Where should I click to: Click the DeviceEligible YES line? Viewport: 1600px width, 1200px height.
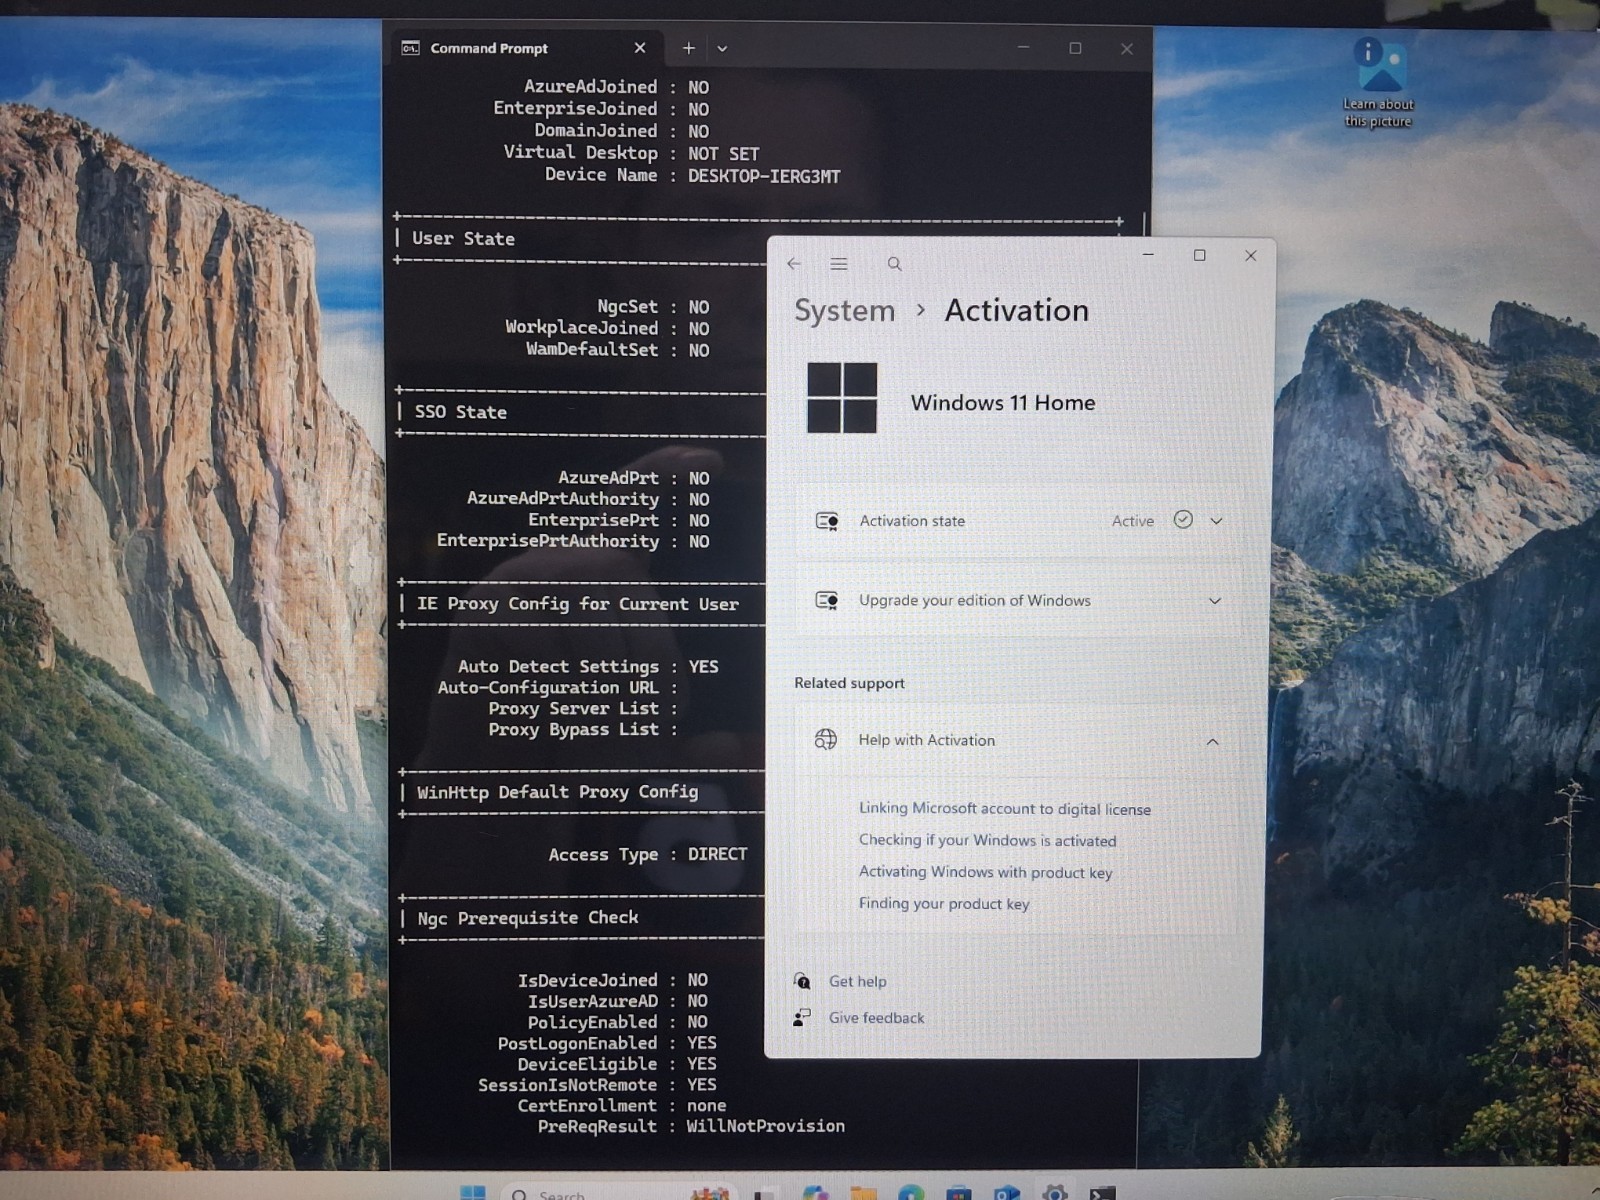click(617, 1064)
